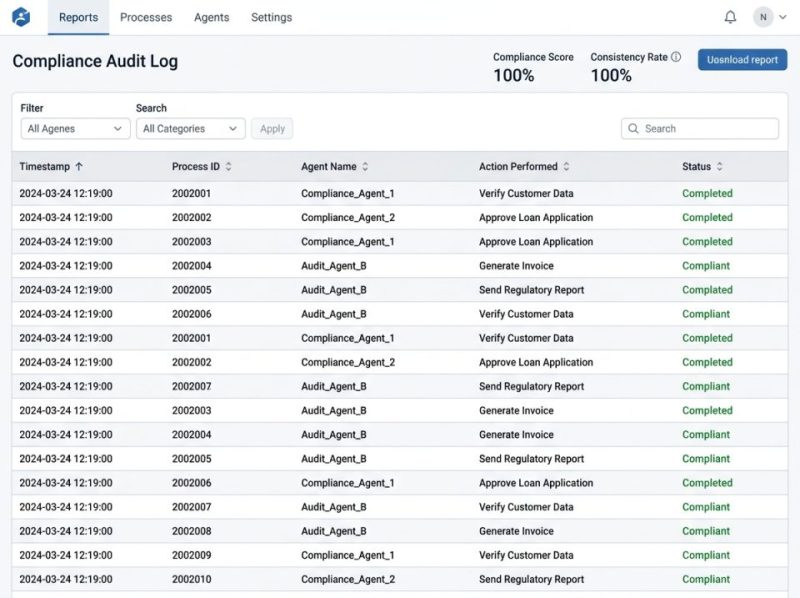Viewport: 800px width, 598px height.
Task: Click Compliance_Agent_1 in row 2002009
Action: (347, 555)
